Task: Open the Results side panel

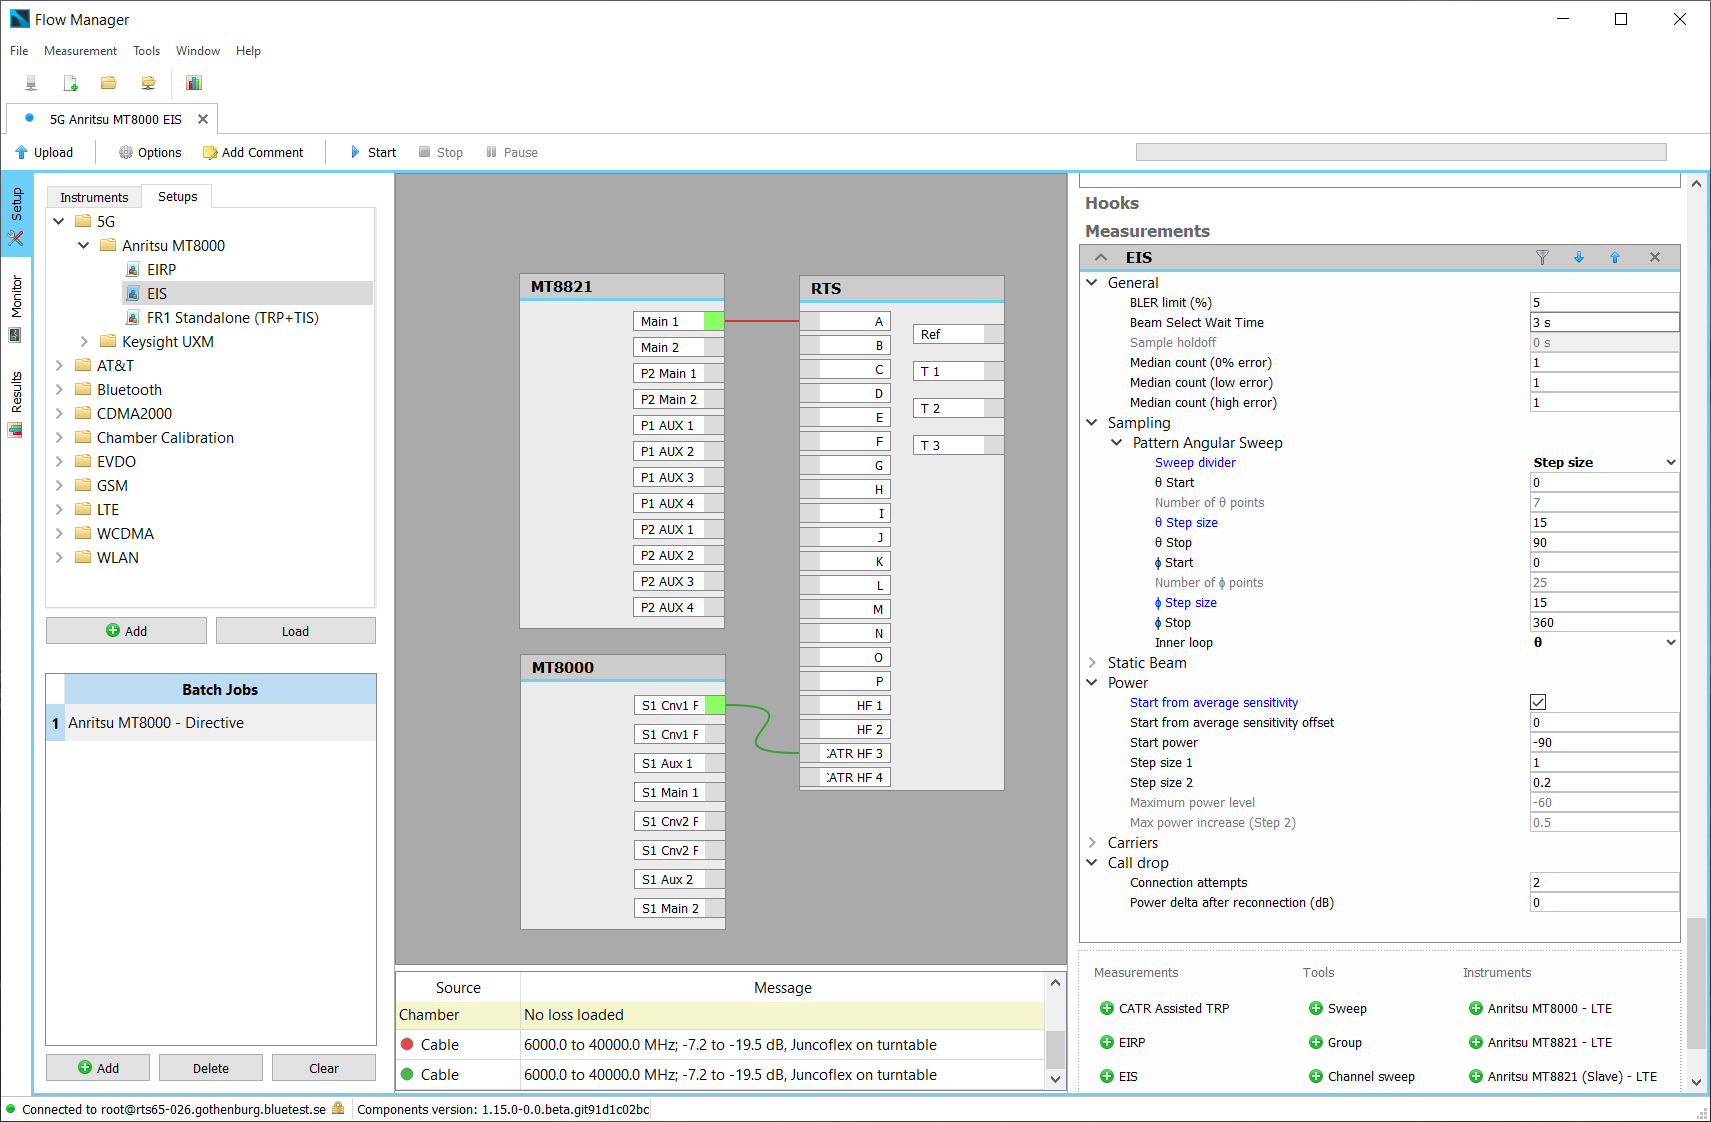Action: point(16,404)
